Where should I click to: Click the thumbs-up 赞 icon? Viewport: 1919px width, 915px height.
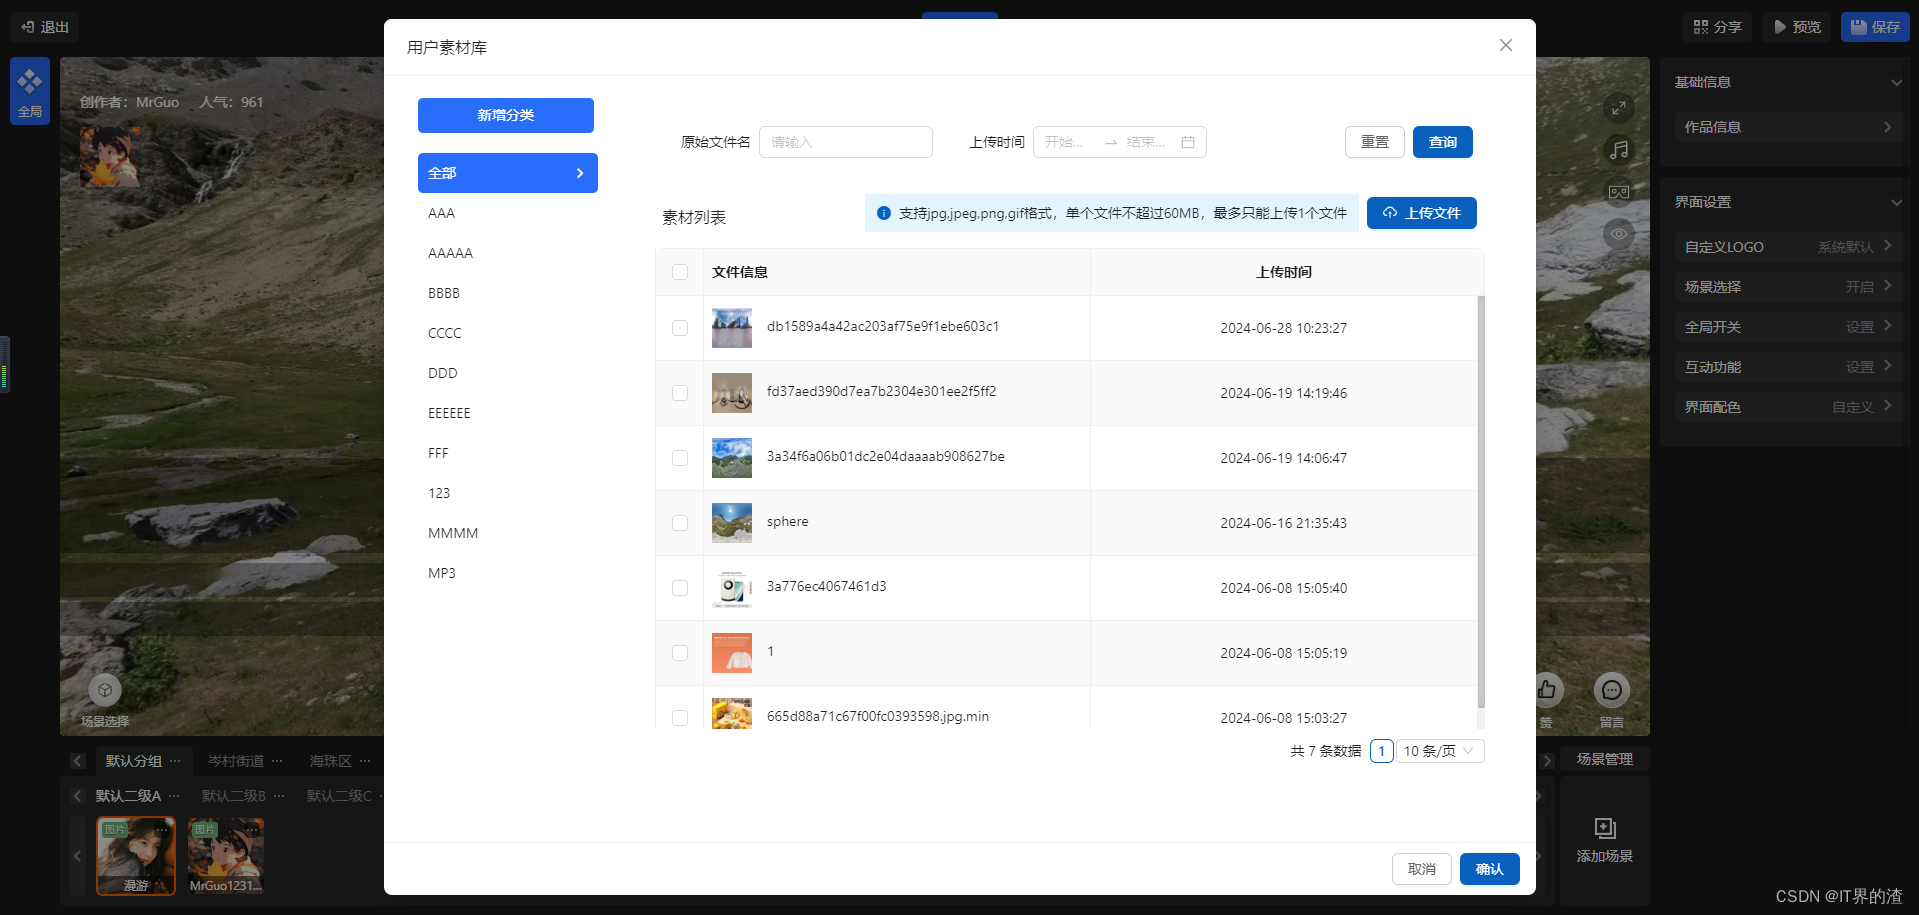1546,690
